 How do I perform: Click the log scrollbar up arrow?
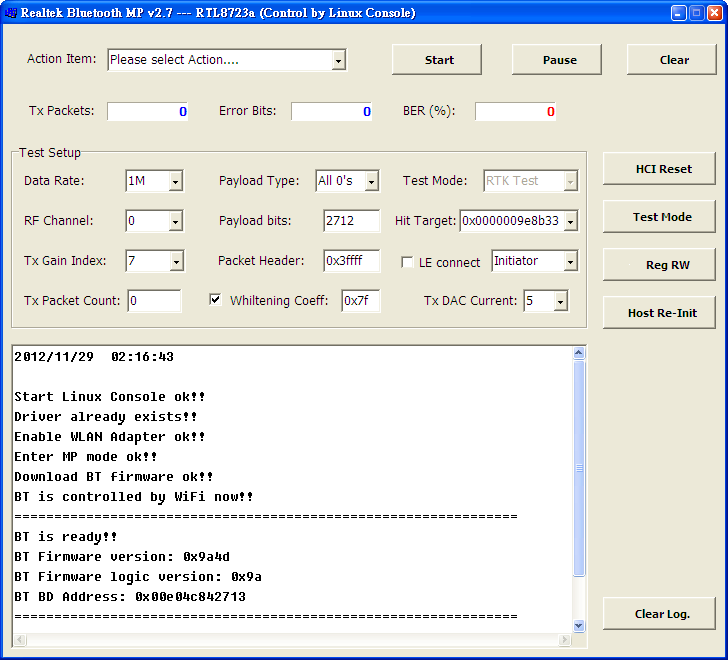[578, 353]
